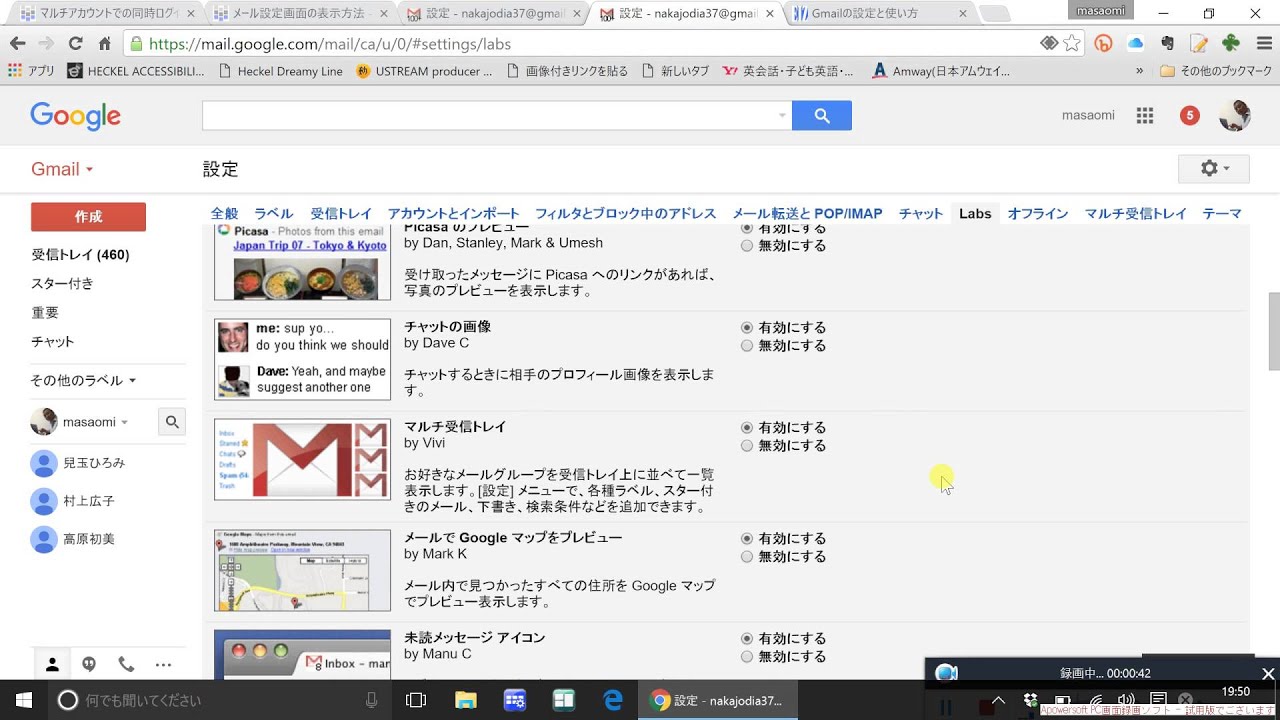Reload the Gmail settings page
Viewport: 1280px width, 720px height.
(75, 44)
